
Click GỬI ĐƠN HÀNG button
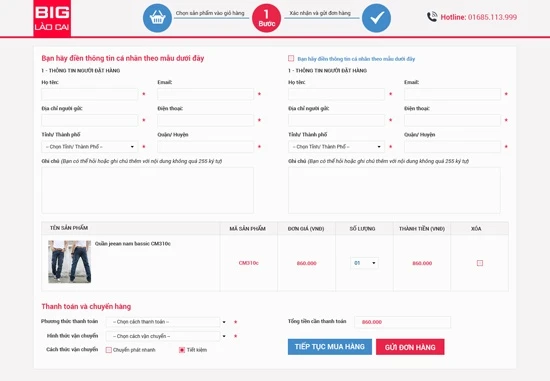click(410, 347)
